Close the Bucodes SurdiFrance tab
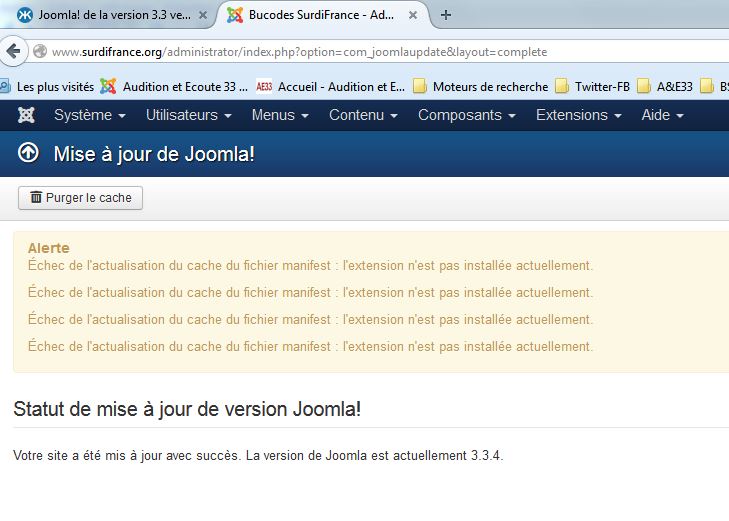Screen dimensions: 729x521 414,15
